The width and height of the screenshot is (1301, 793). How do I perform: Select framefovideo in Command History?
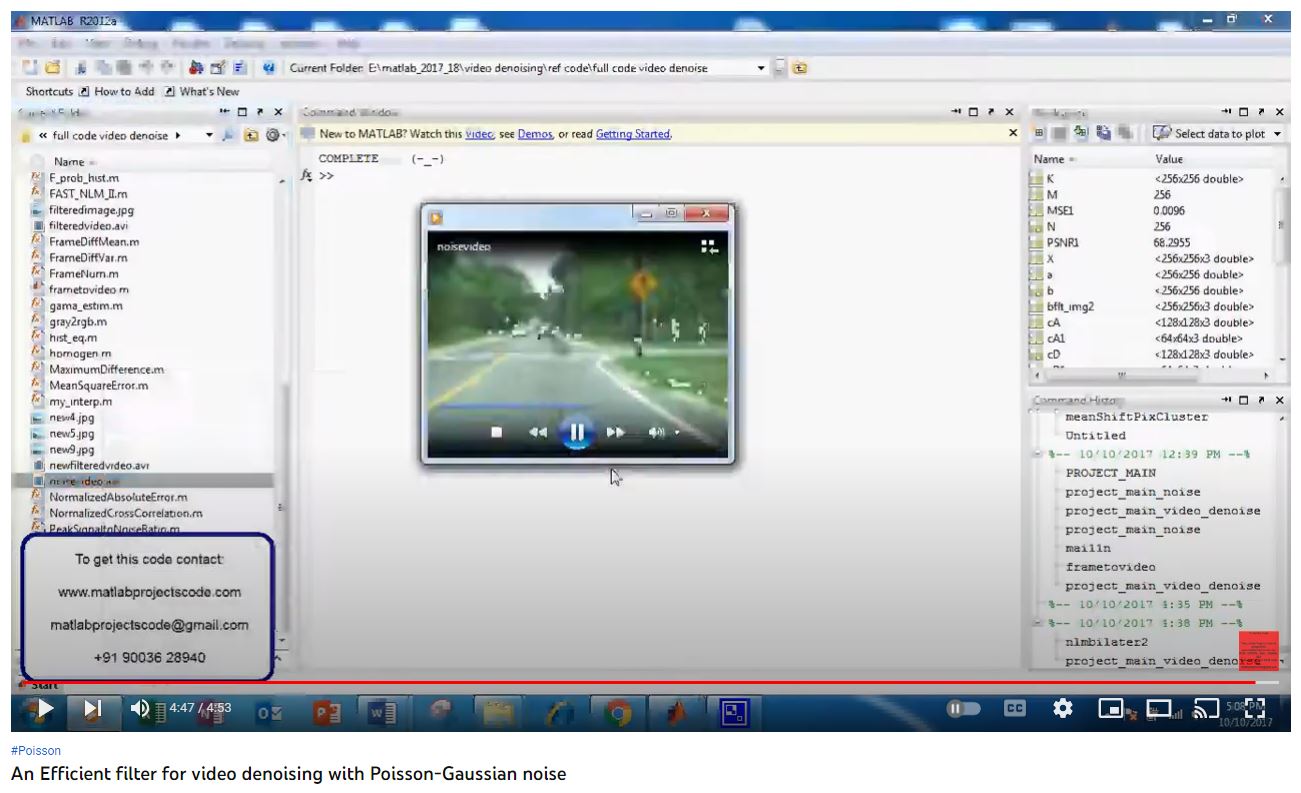1110,567
